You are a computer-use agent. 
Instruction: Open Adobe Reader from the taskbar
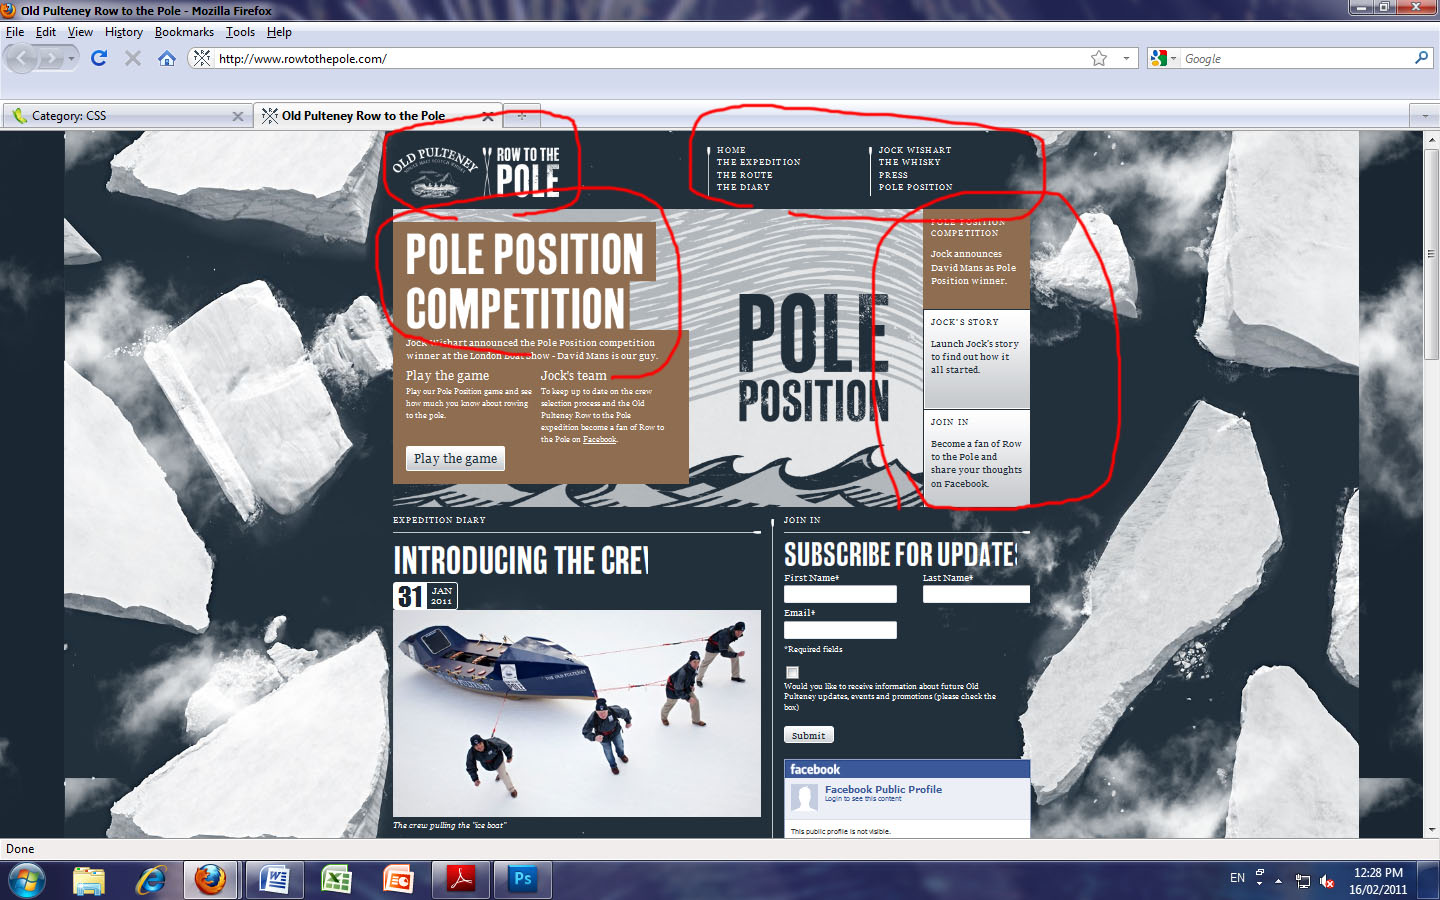coord(460,880)
